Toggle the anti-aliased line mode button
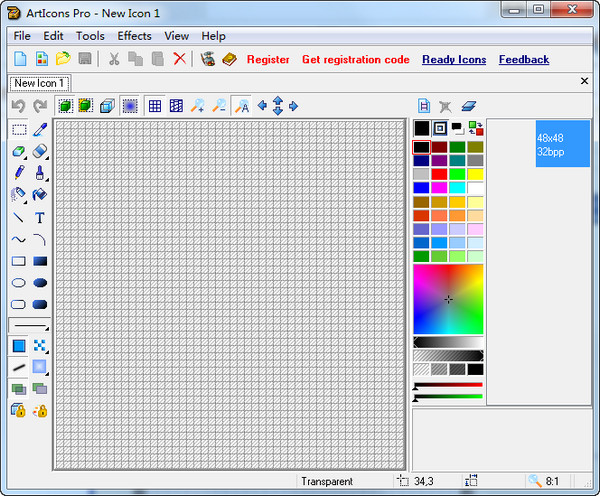The image size is (600, 496). coord(19,367)
